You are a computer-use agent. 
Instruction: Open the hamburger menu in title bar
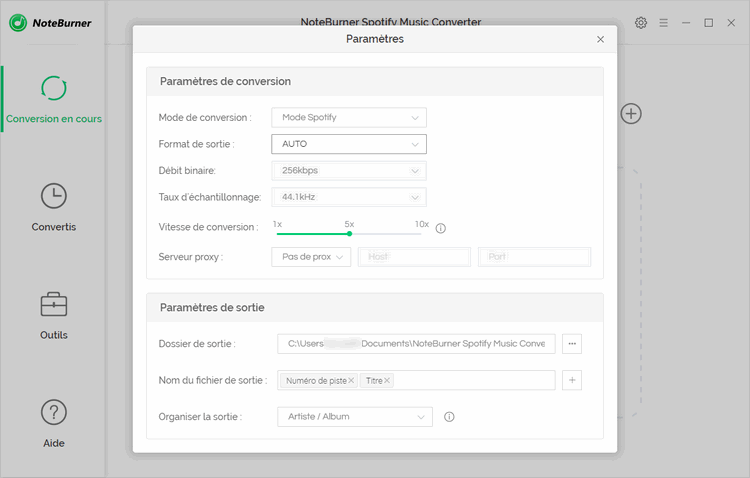(x=663, y=22)
